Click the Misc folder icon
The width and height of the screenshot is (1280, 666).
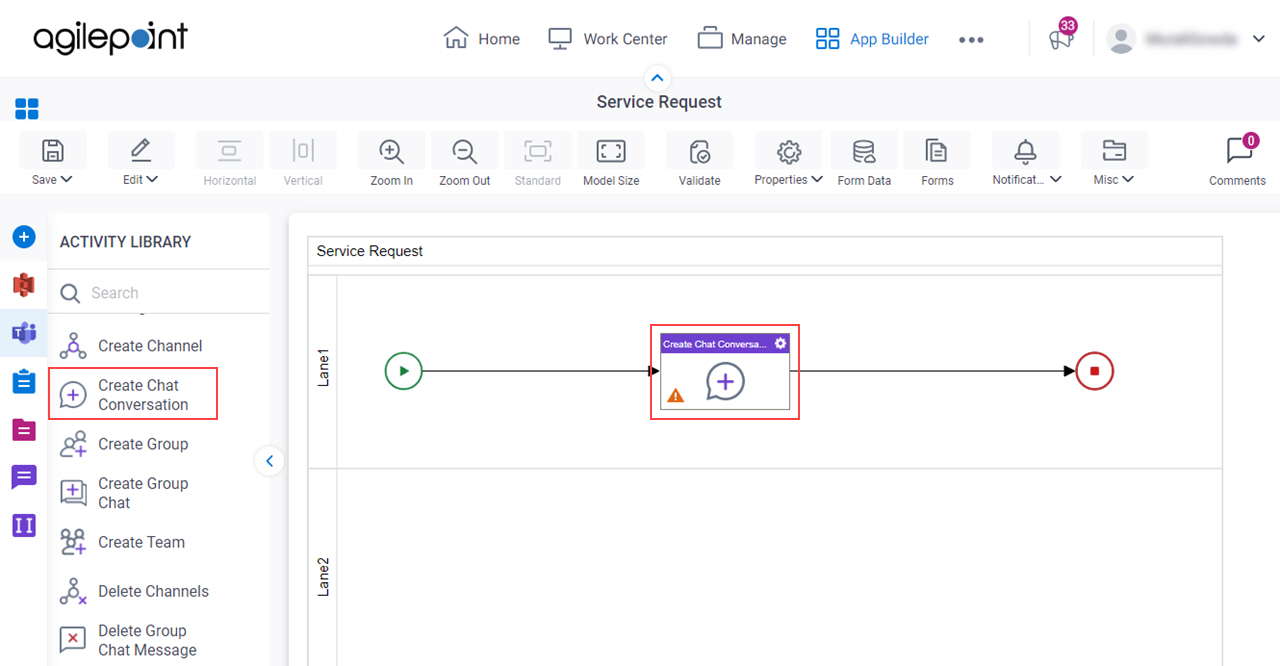click(x=1114, y=151)
